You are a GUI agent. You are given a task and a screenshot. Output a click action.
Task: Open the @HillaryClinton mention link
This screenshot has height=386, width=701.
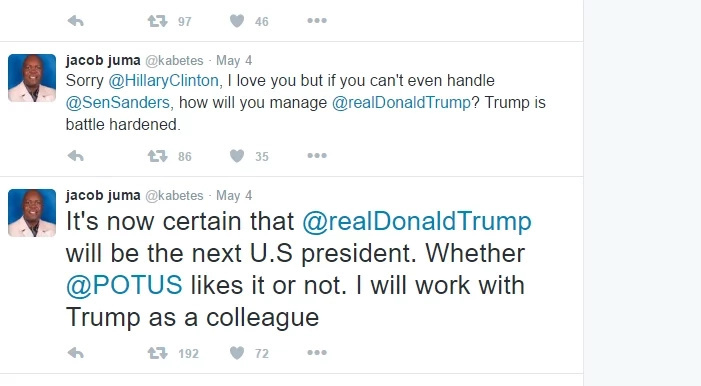pos(163,81)
